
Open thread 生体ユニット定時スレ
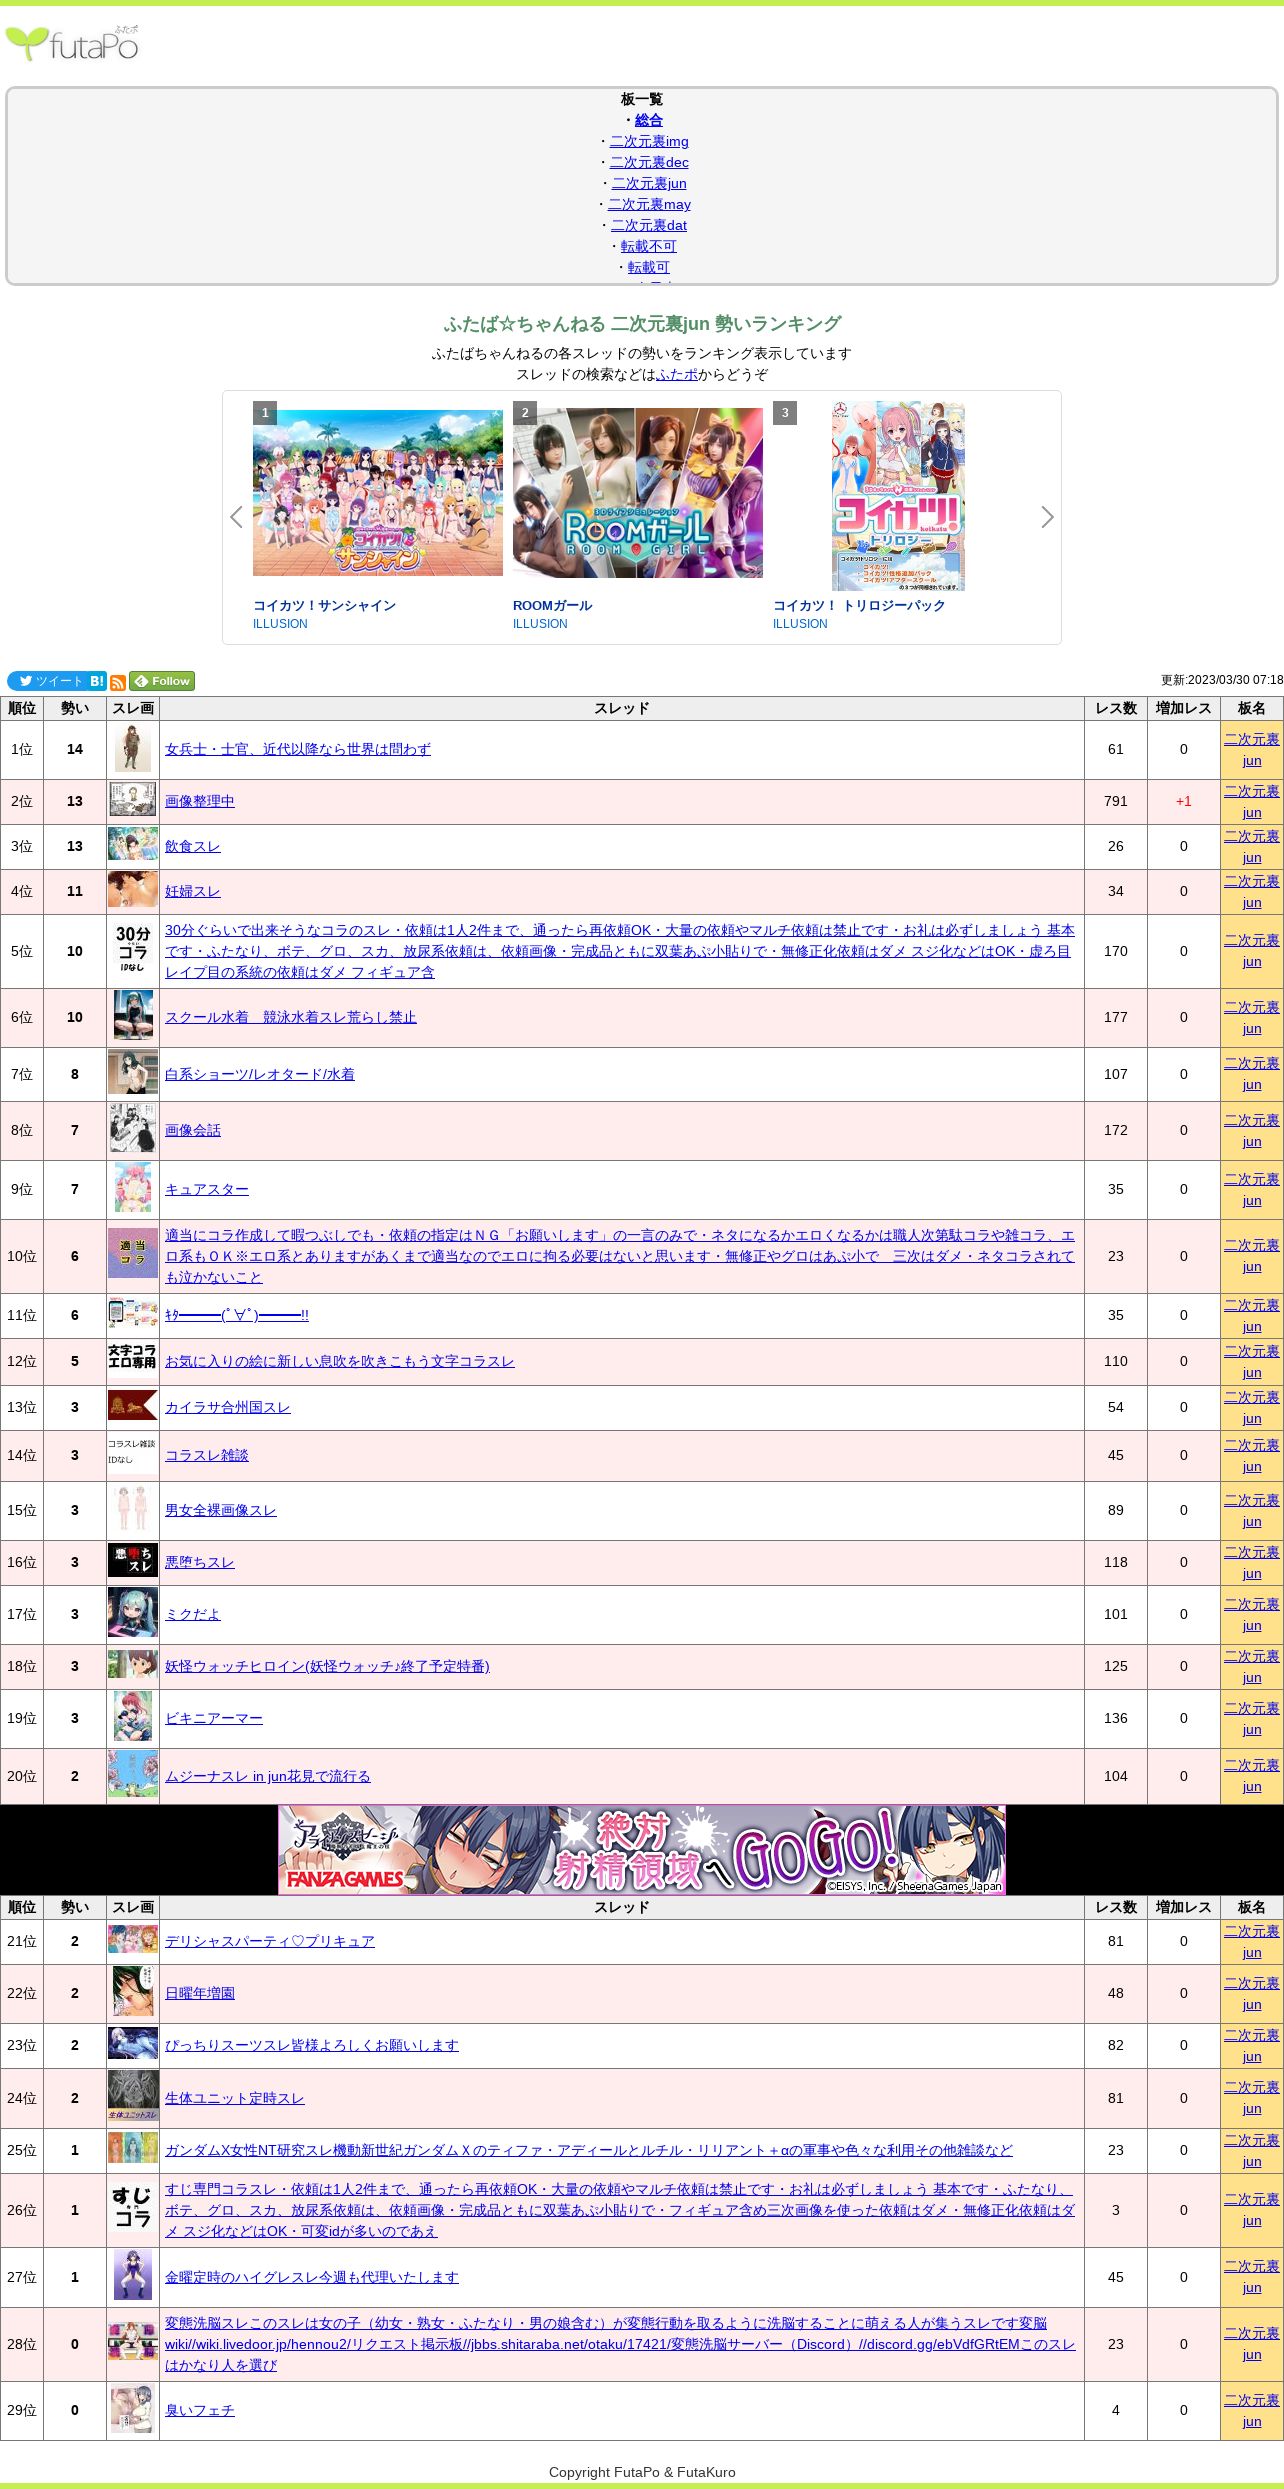pos(235,2098)
